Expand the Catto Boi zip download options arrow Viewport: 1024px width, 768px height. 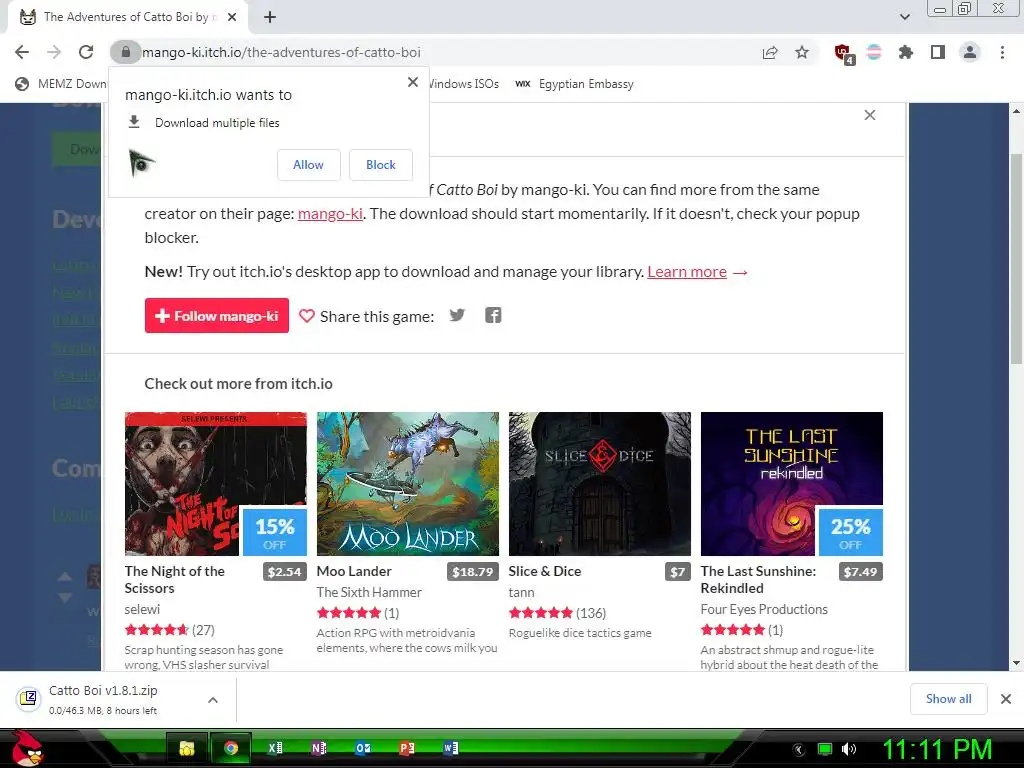click(212, 700)
